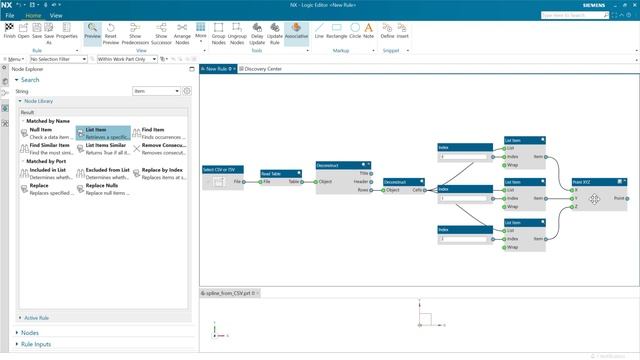Click Select CSV or TSV node header

pos(223,169)
